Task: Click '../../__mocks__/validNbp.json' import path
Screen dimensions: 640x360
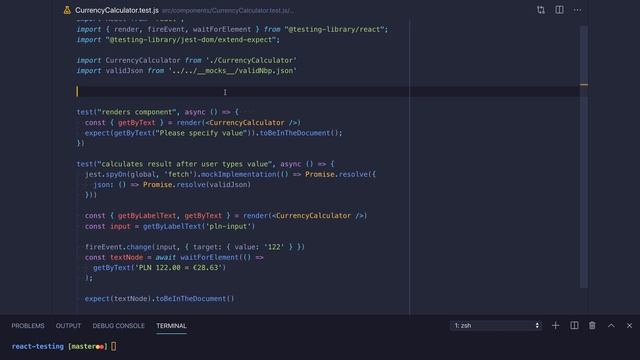Action: click(x=232, y=71)
